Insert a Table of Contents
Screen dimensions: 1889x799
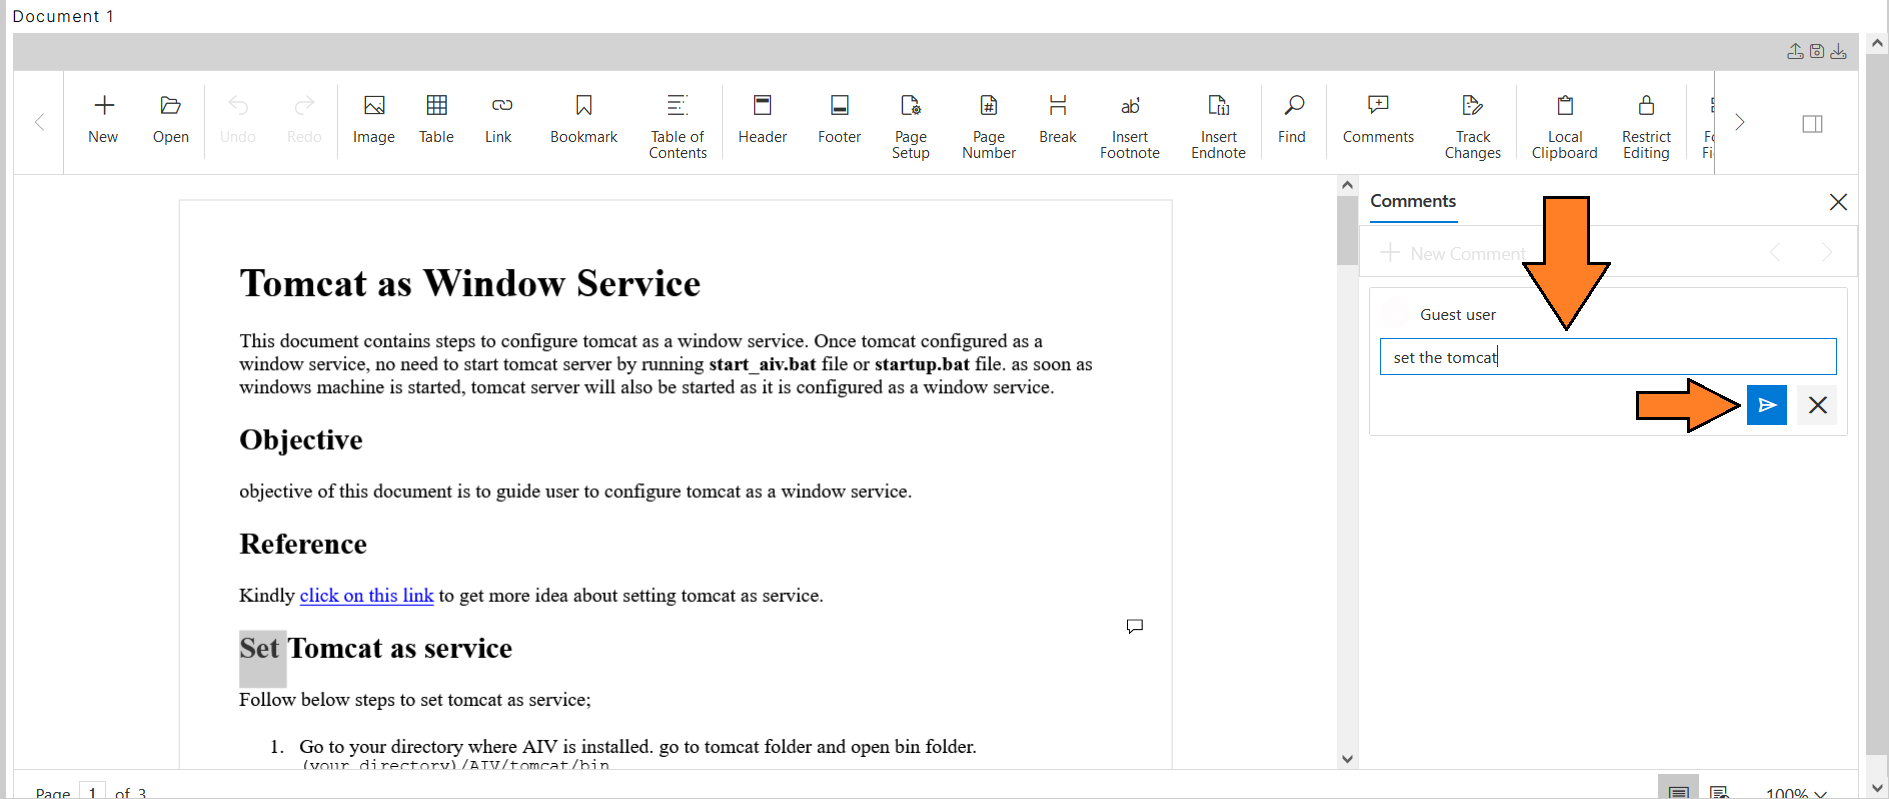tap(678, 126)
